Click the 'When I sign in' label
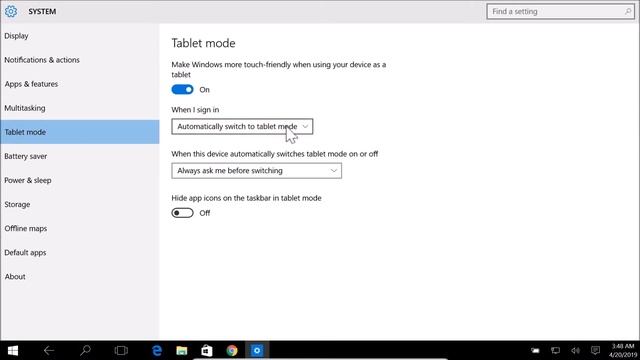 pyautogui.click(x=195, y=109)
